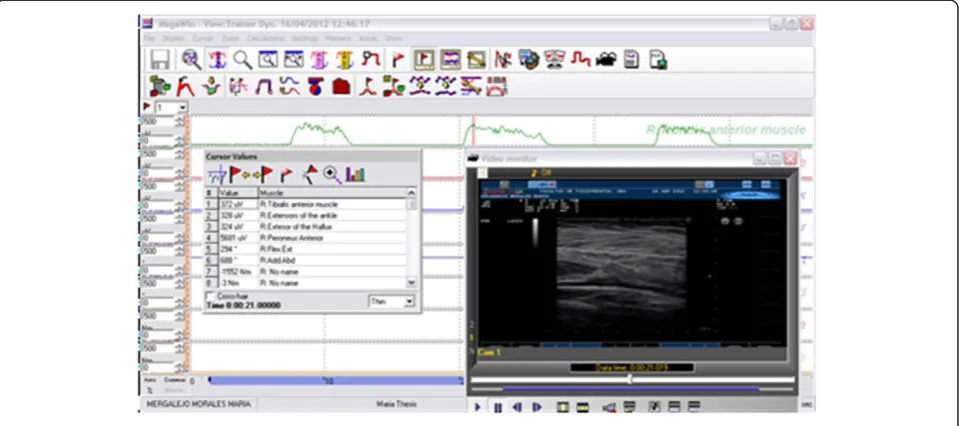Viewport: 961px width, 426px height.
Task: Click the blue timeline scroll bar under the graphs
Action: [x=336, y=381]
